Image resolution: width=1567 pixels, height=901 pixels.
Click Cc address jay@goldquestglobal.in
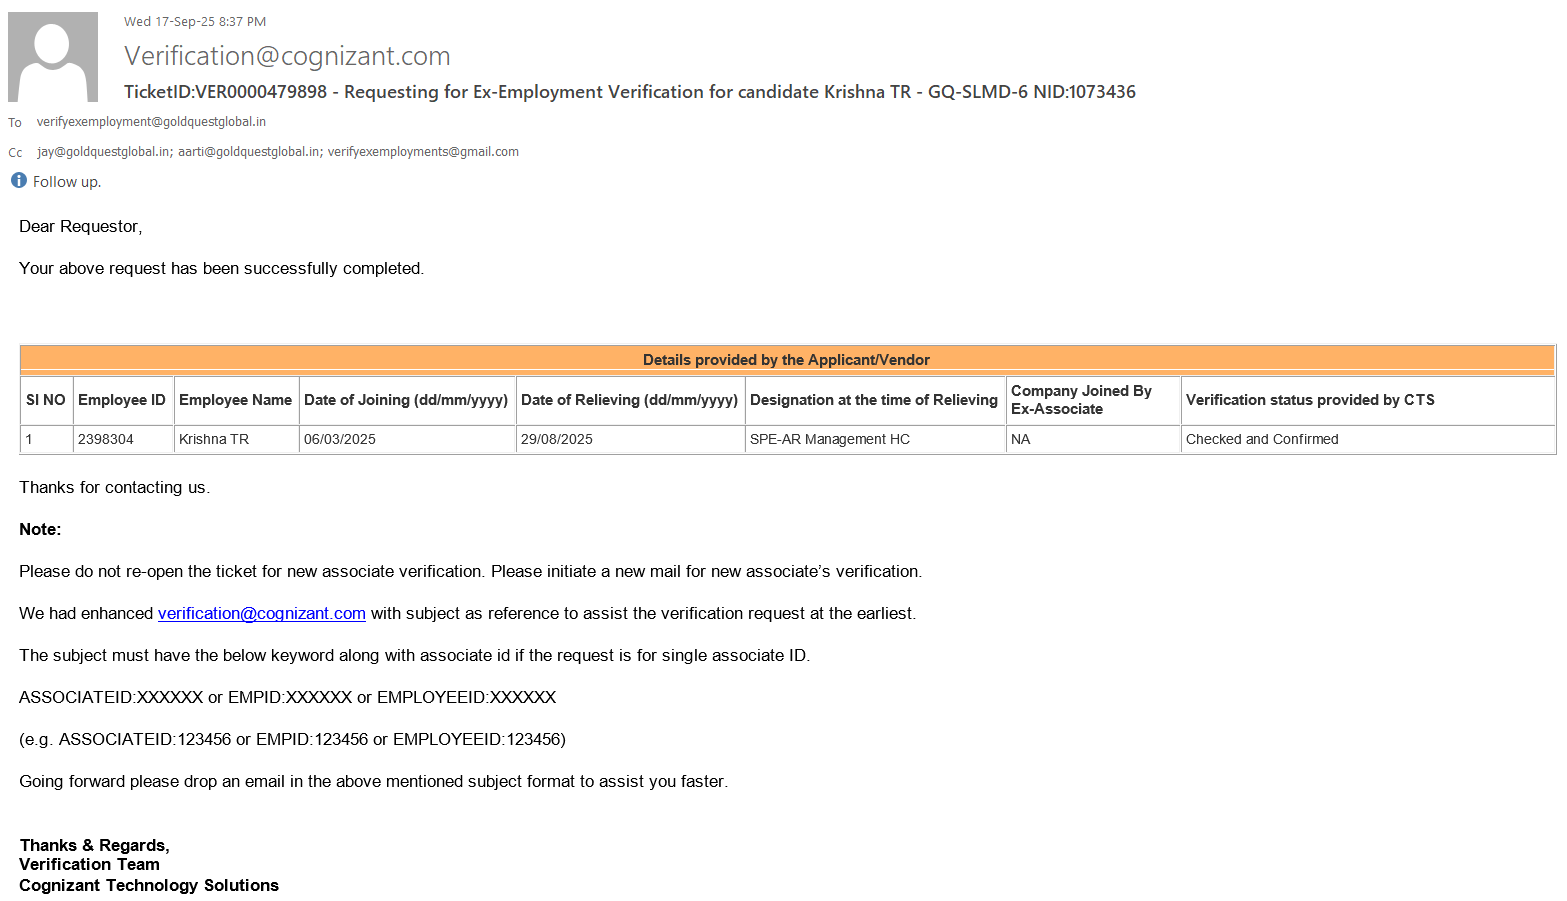104,152
